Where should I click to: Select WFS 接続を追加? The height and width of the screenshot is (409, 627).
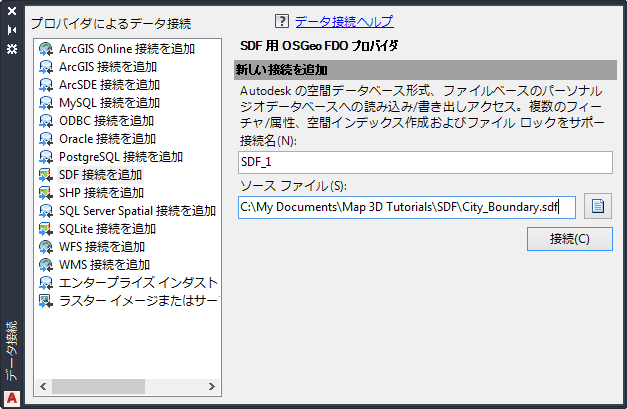[x=102, y=247]
